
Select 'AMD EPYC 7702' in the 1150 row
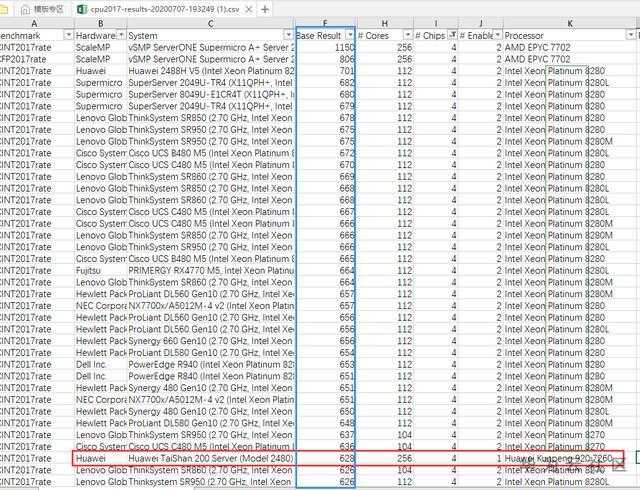pyautogui.click(x=570, y=47)
